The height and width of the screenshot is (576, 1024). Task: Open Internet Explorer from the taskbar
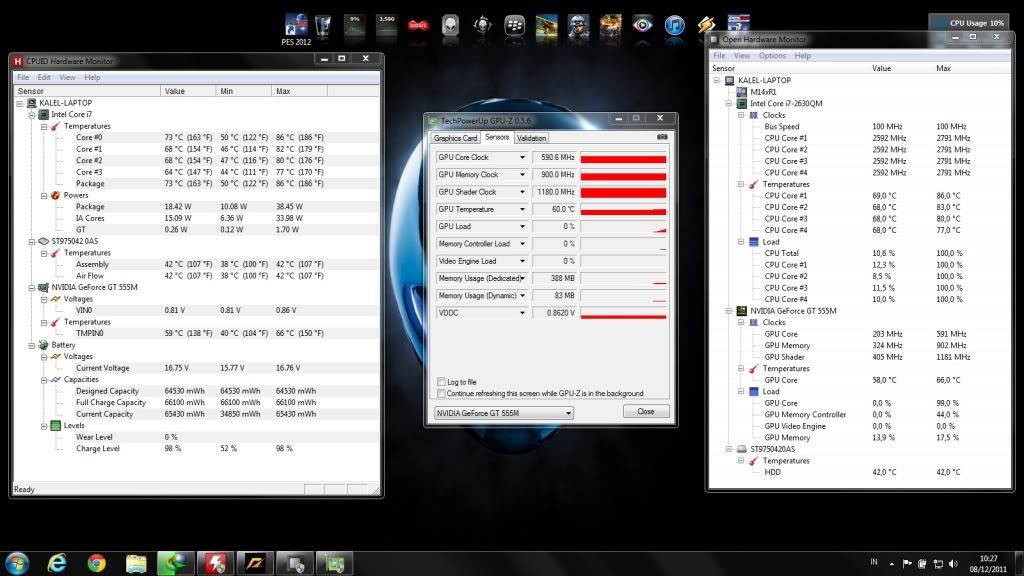coord(57,563)
